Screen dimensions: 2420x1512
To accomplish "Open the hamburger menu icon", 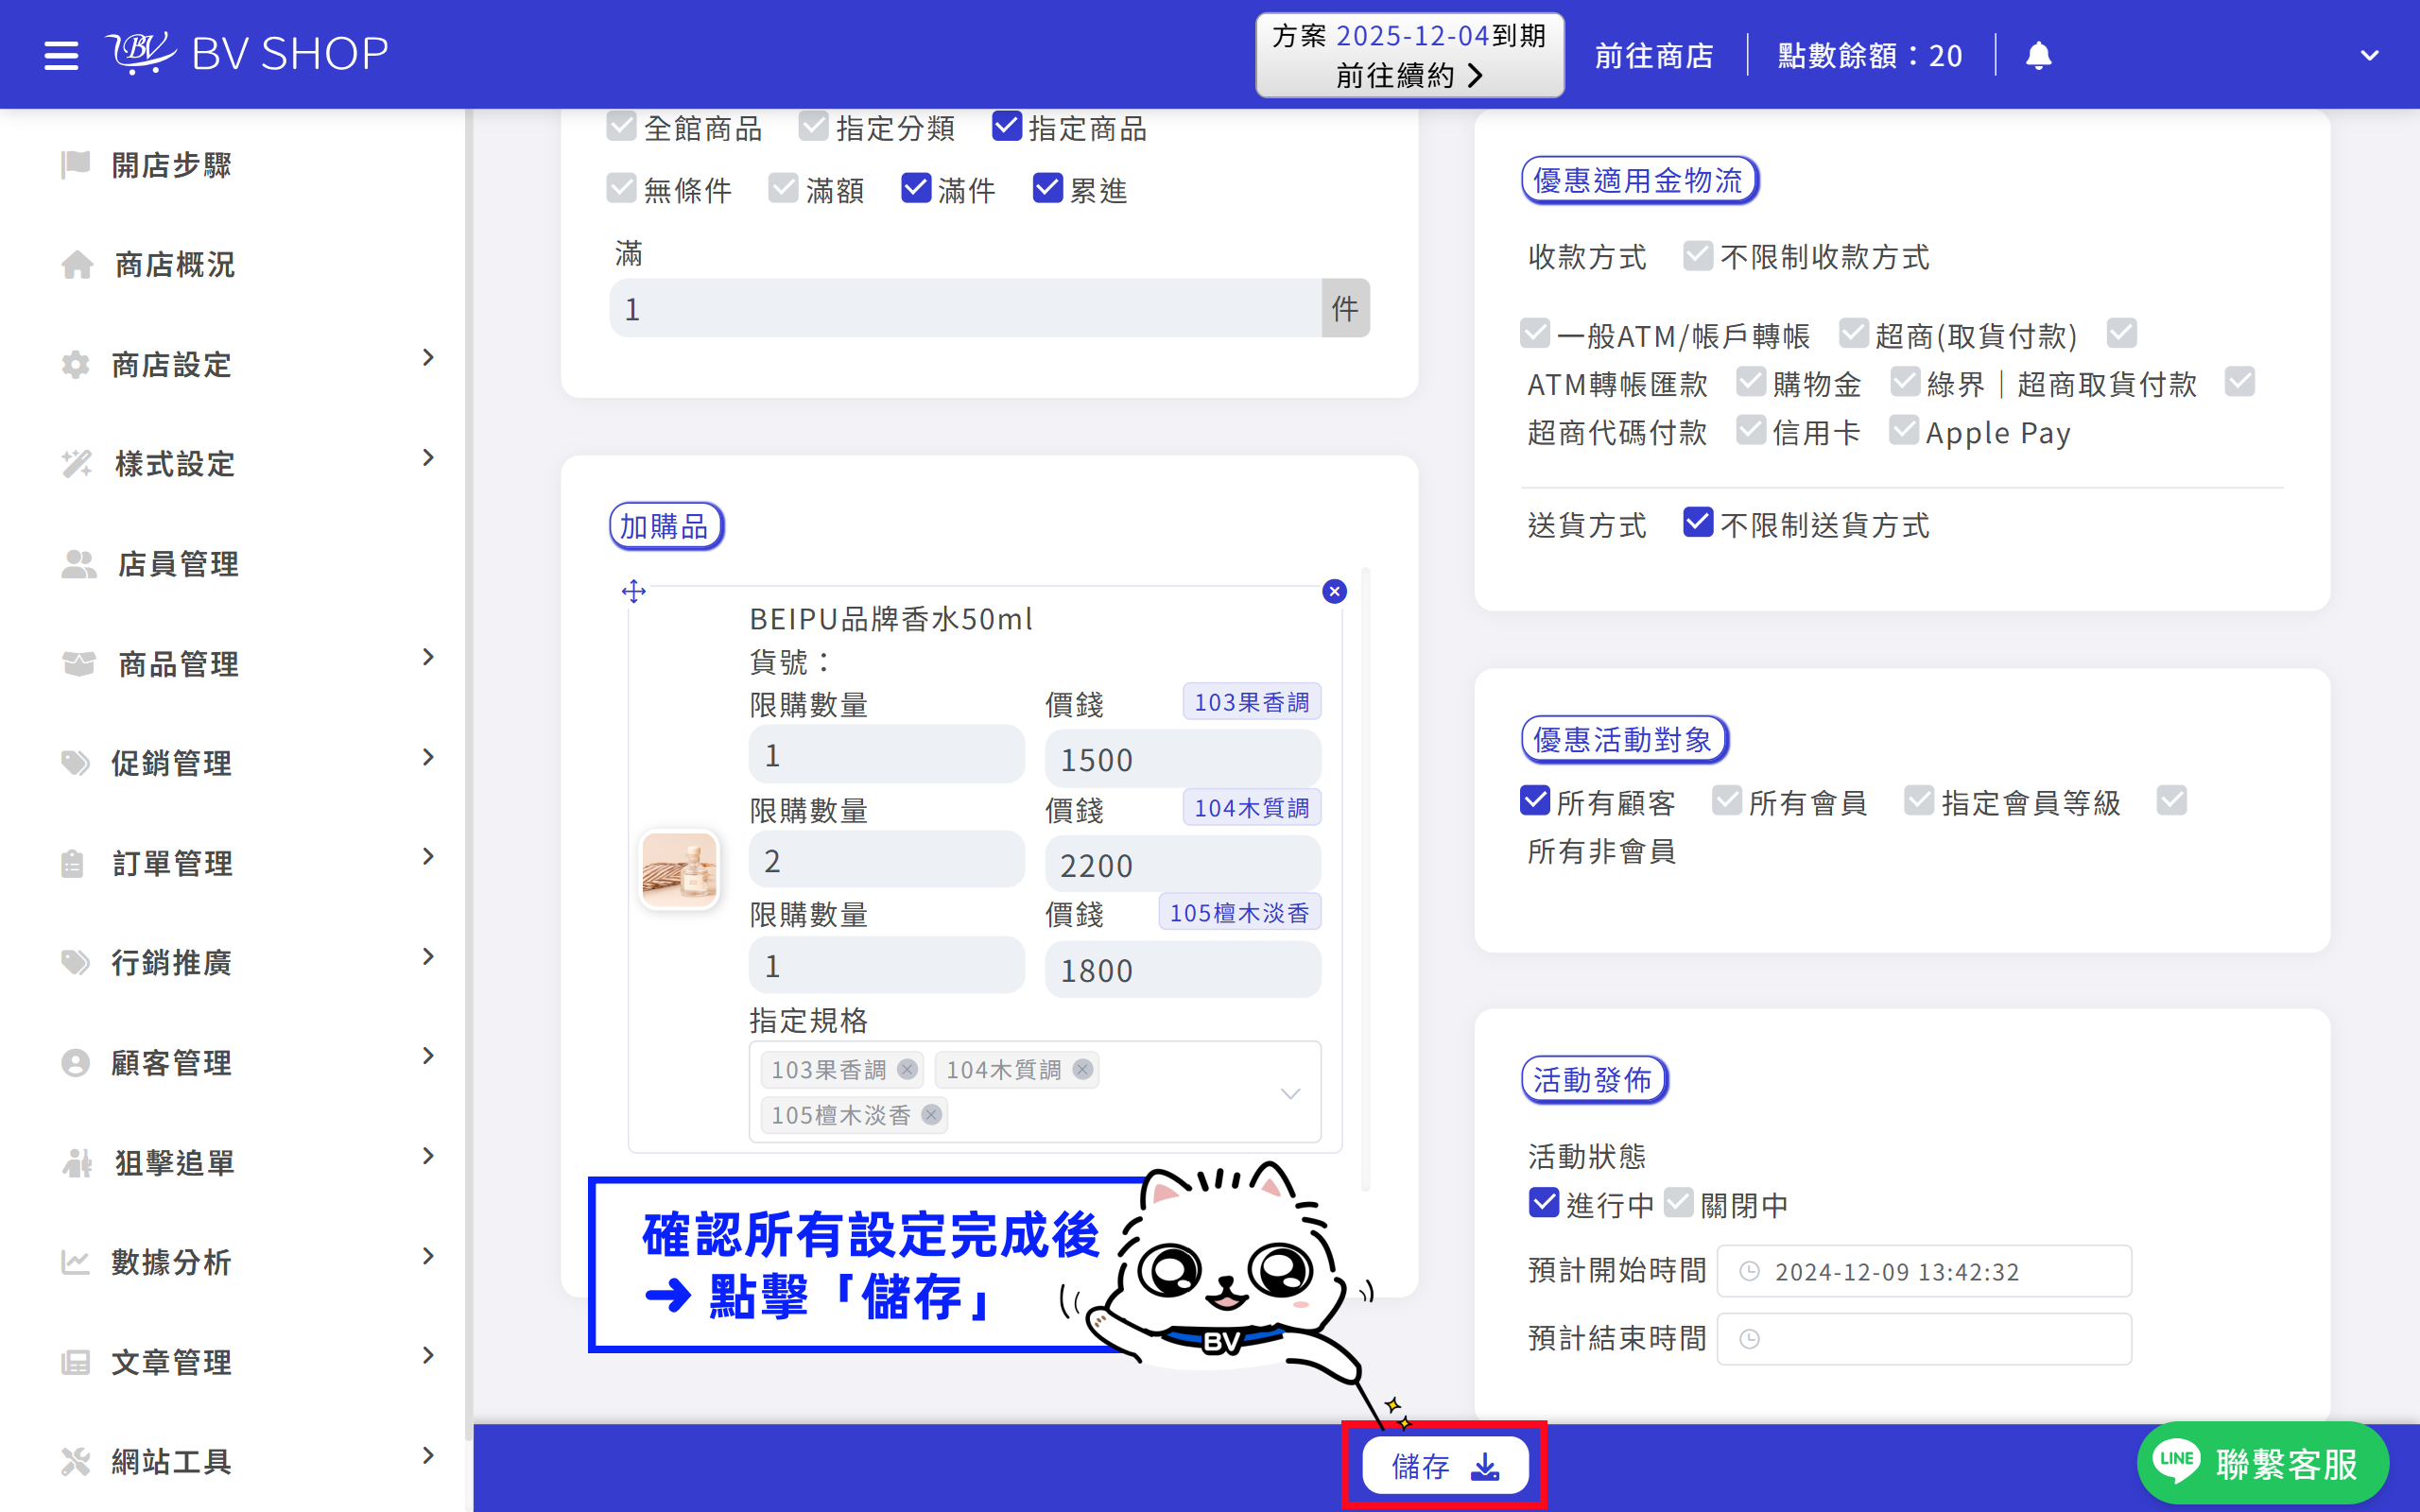I will 61,55.
